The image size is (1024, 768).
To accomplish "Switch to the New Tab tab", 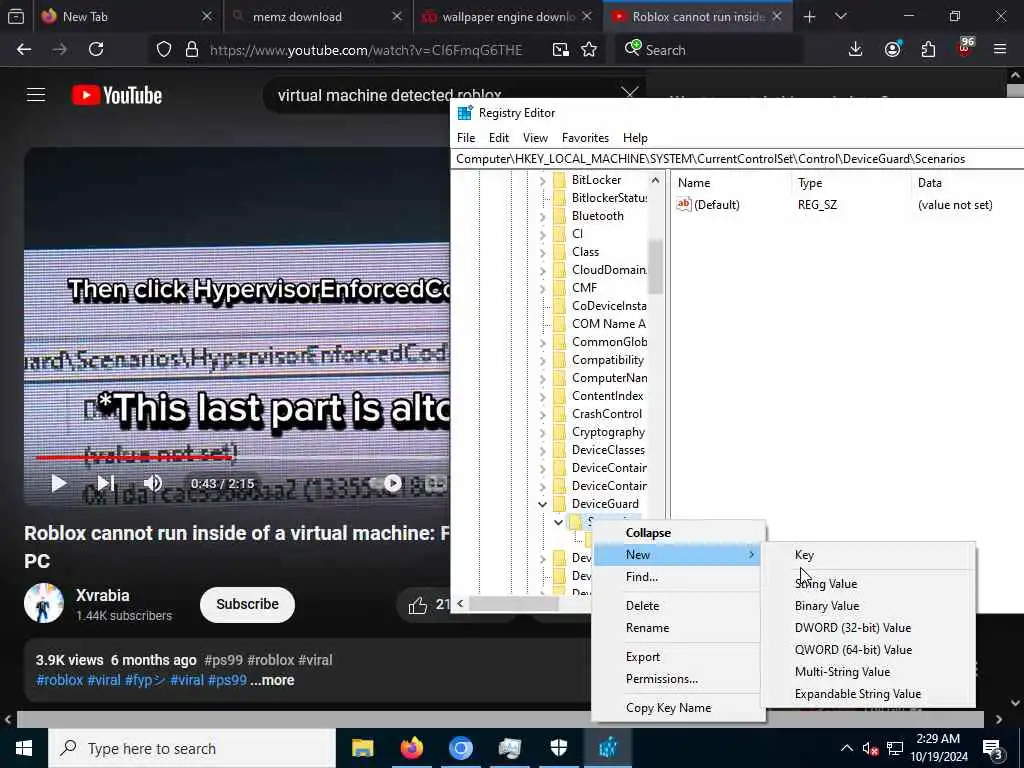I will pyautogui.click(x=126, y=17).
